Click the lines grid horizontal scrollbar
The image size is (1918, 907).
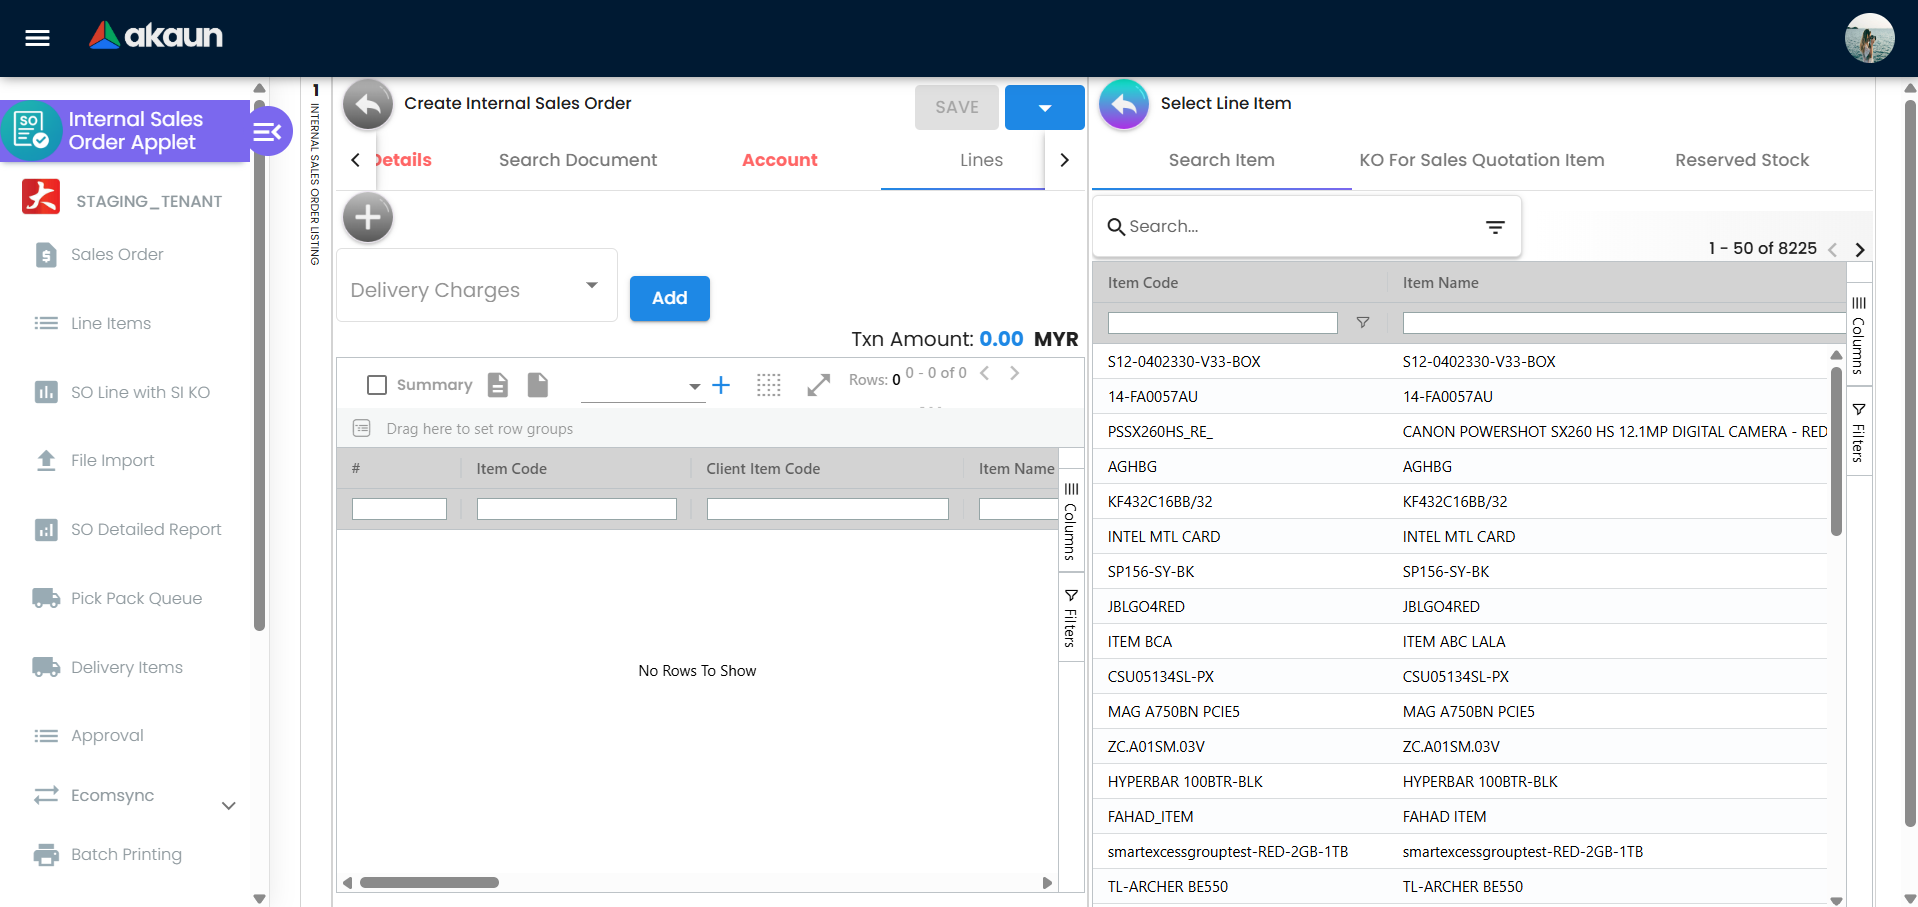point(430,882)
